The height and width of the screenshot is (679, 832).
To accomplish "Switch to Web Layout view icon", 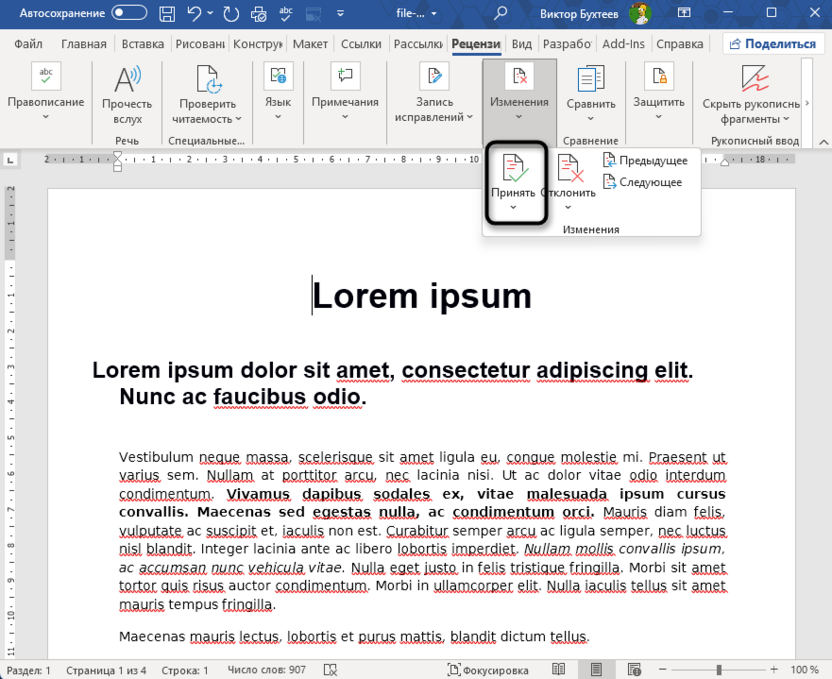I will (x=634, y=669).
